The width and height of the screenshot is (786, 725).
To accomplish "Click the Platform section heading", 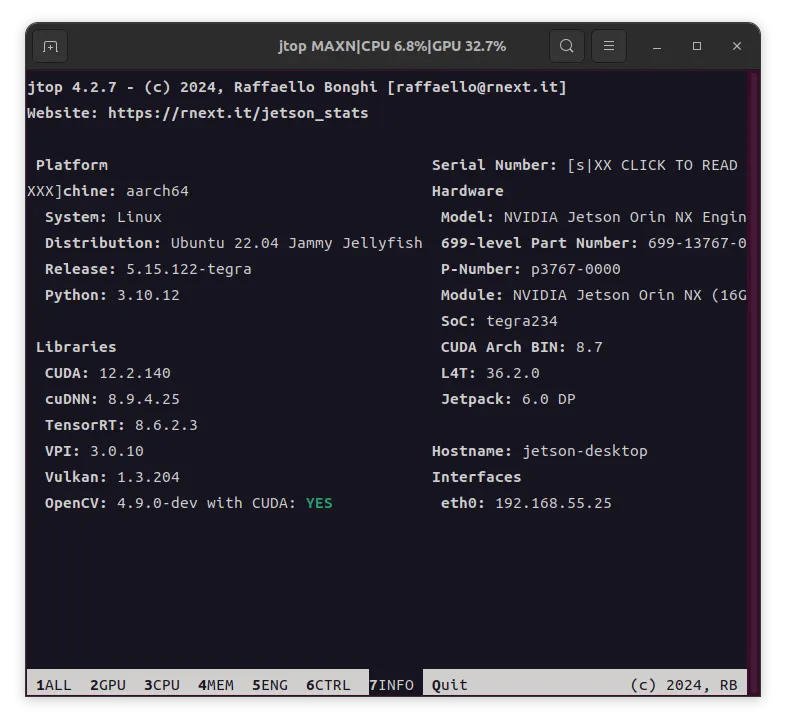I will [x=72, y=165].
